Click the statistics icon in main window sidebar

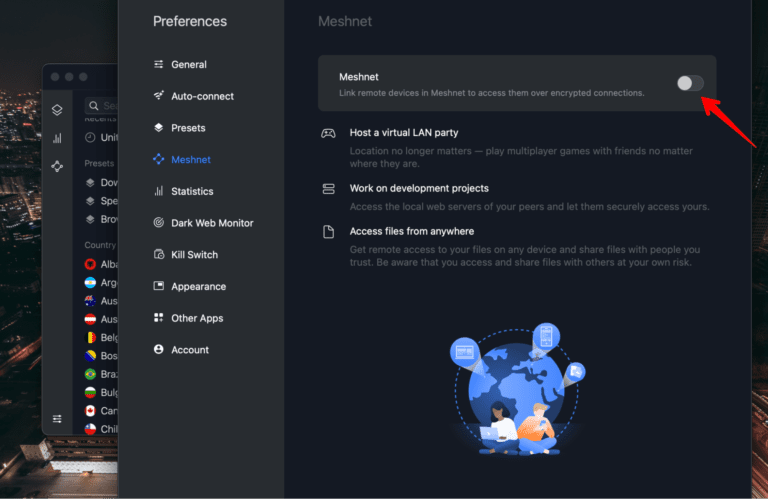pos(57,138)
